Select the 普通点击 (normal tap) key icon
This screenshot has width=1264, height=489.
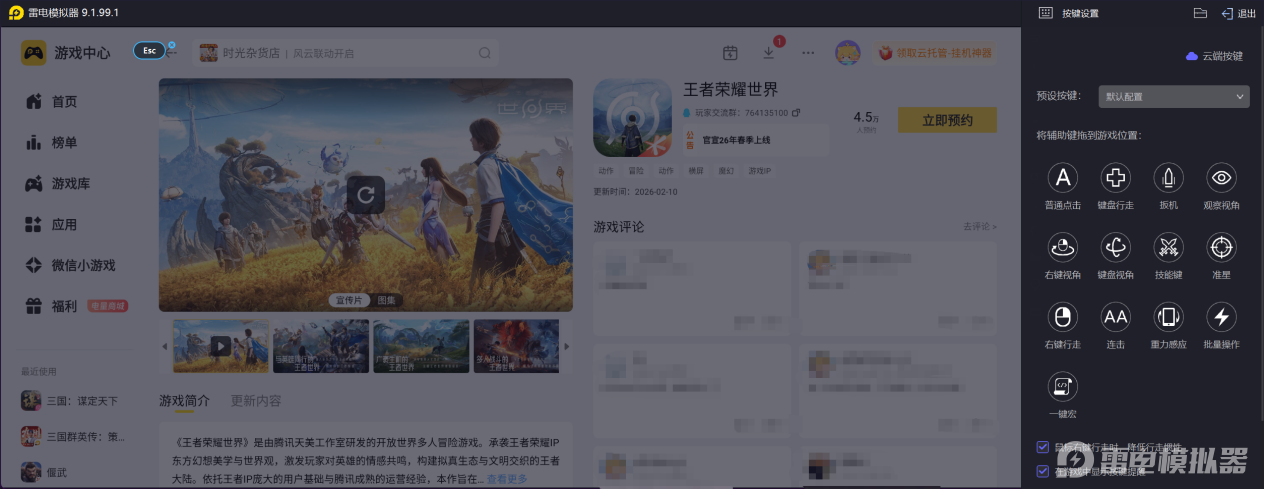[1062, 178]
